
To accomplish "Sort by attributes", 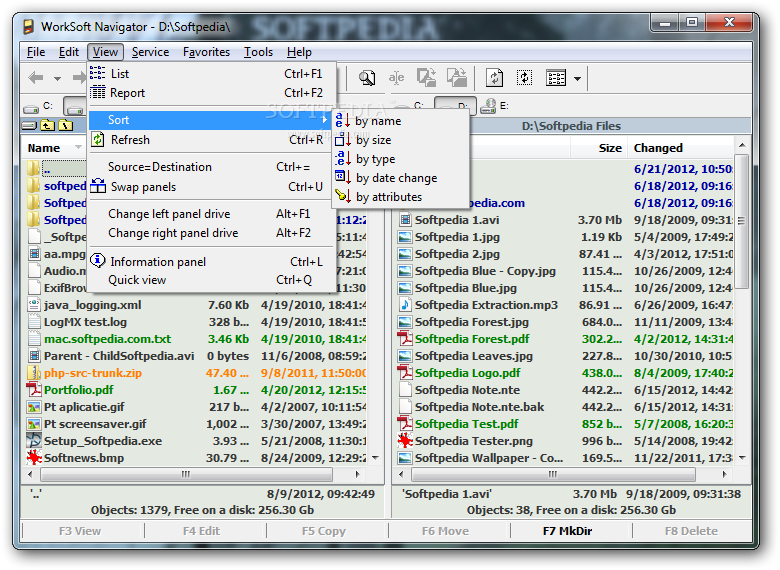I will (401, 197).
